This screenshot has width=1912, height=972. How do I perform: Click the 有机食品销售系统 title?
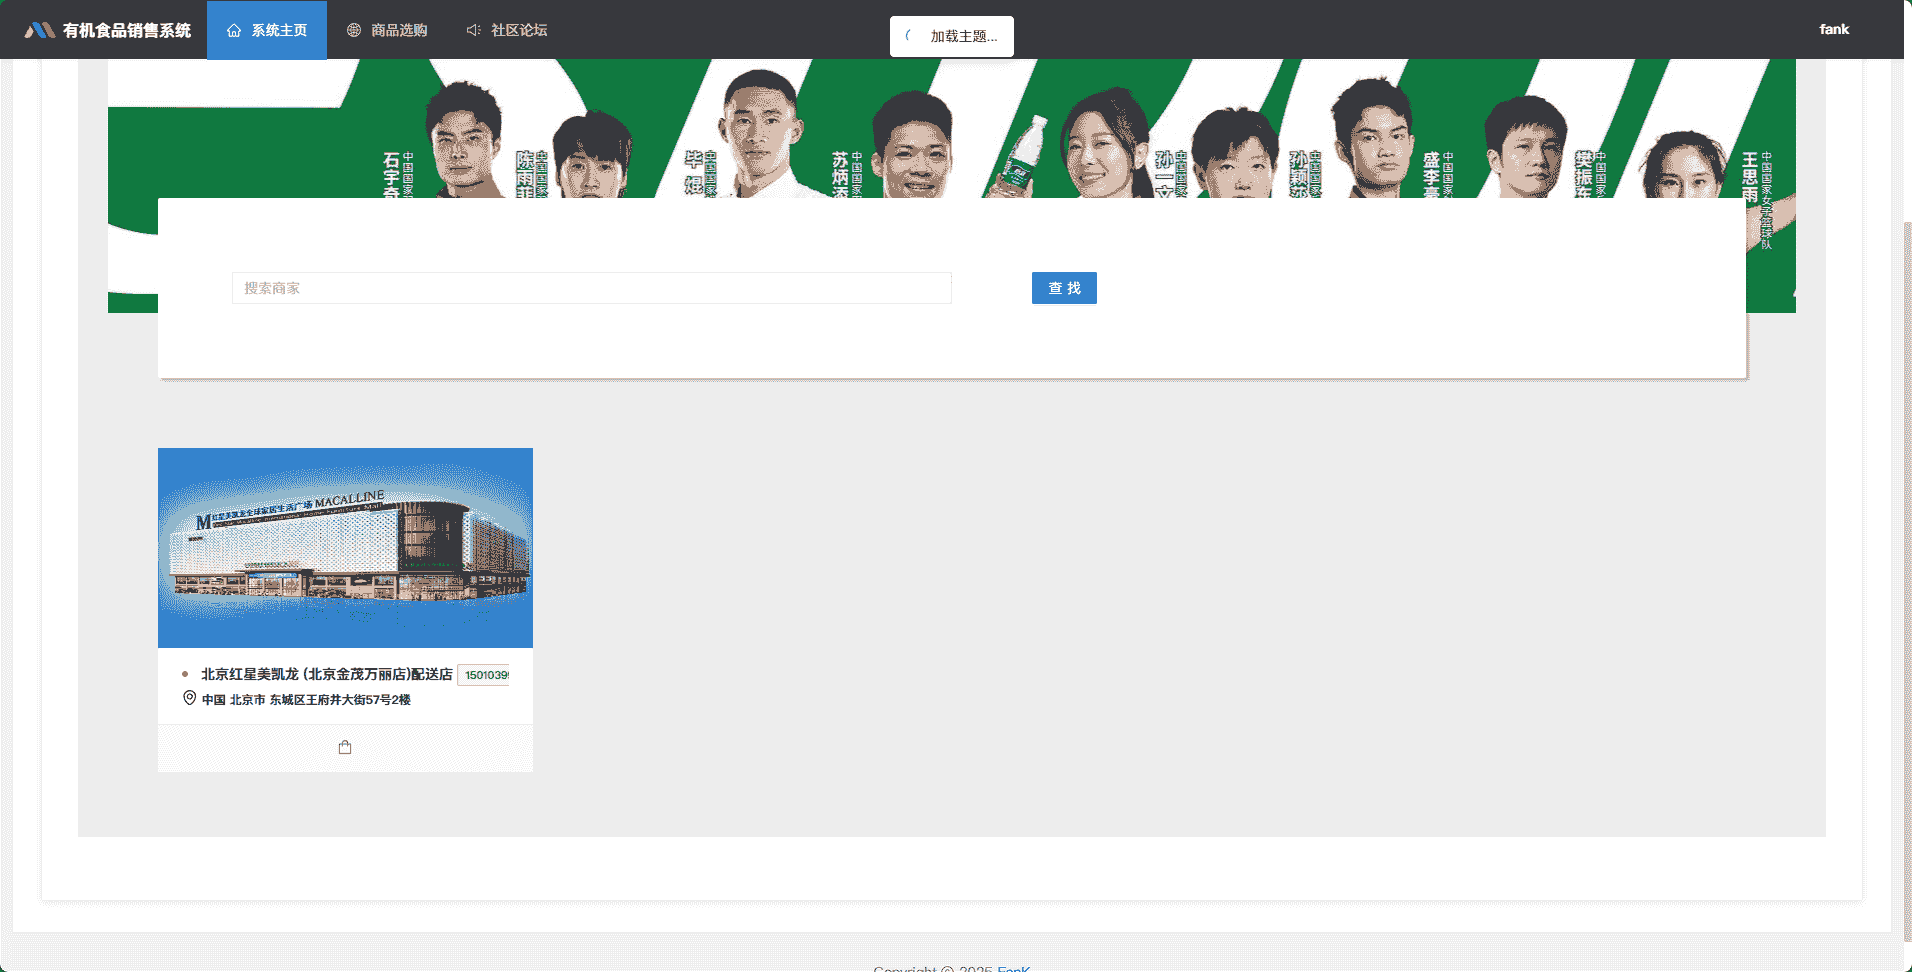tap(127, 30)
